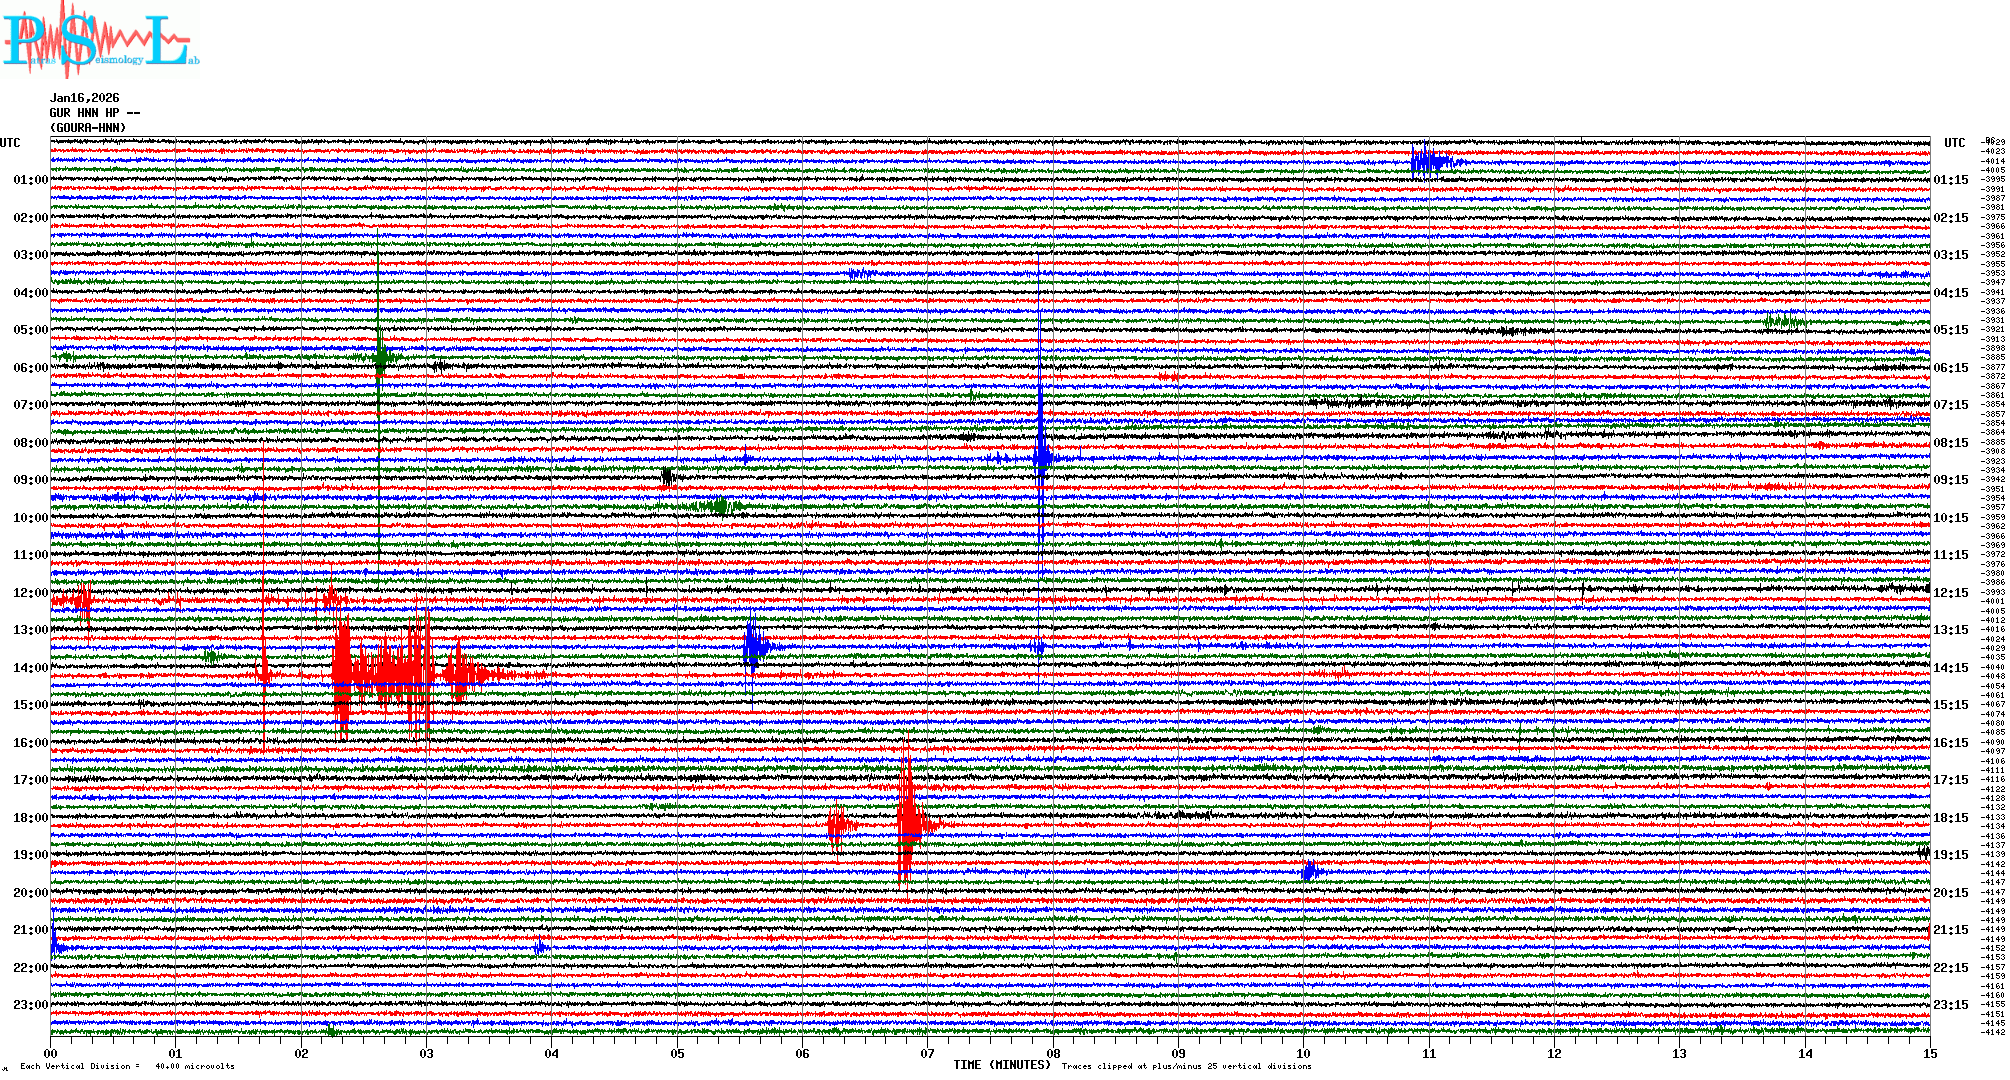This screenshot has height=1080, width=2010.
Task: Click the 15 minute tick on bottom axis
Action: 1929,1053
